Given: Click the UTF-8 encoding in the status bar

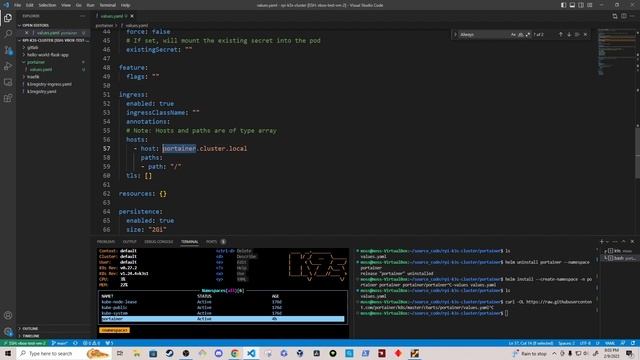Looking at the screenshot, I should point(585,343).
